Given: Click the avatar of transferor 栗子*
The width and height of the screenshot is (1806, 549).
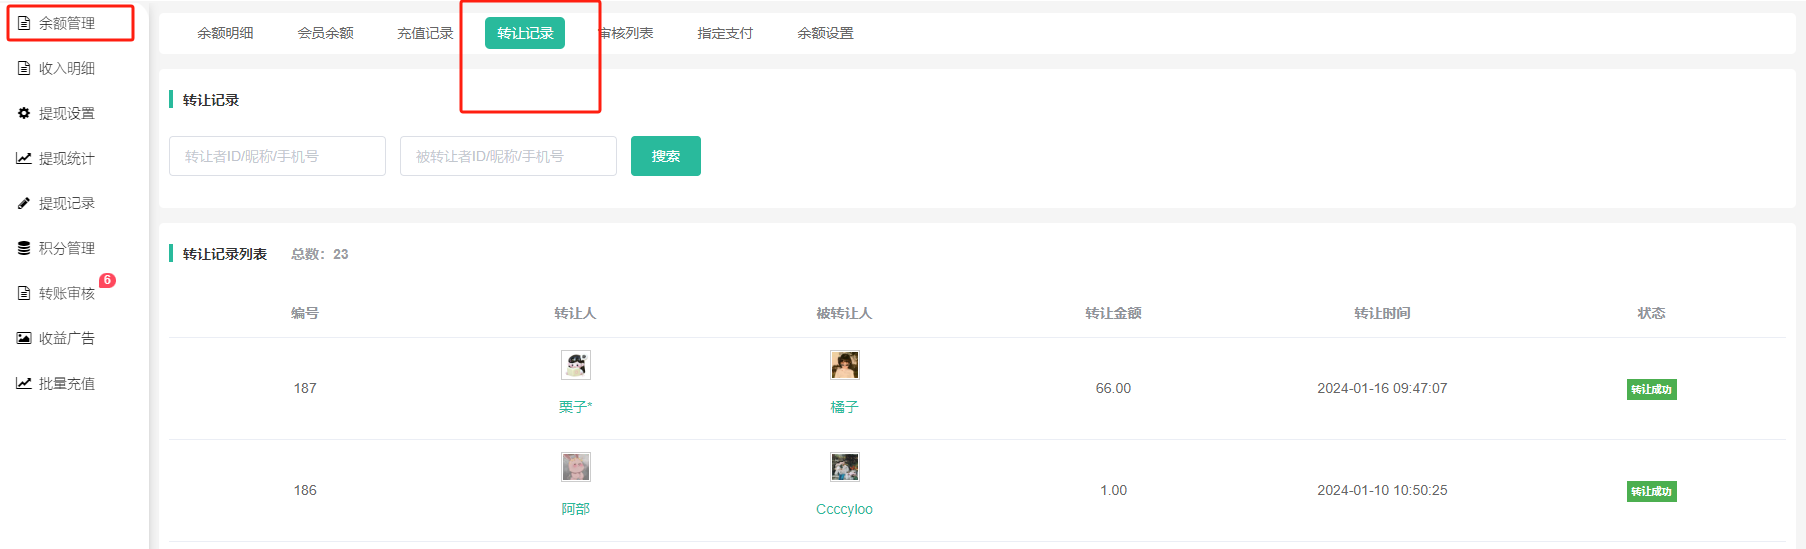Looking at the screenshot, I should click(575, 365).
